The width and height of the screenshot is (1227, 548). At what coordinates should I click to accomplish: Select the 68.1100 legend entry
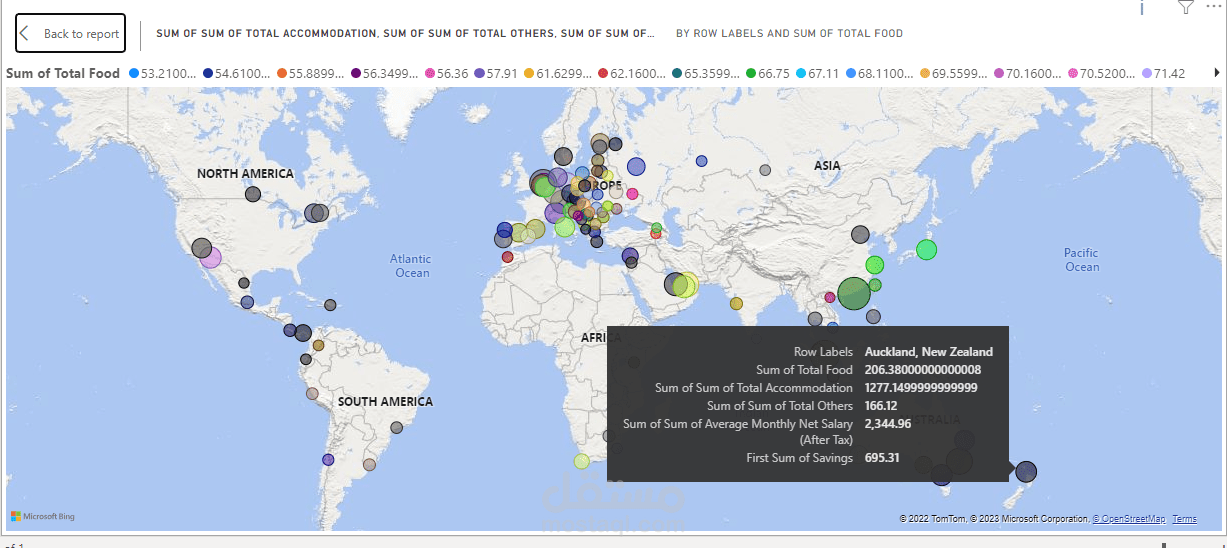pyautogui.click(x=879, y=73)
